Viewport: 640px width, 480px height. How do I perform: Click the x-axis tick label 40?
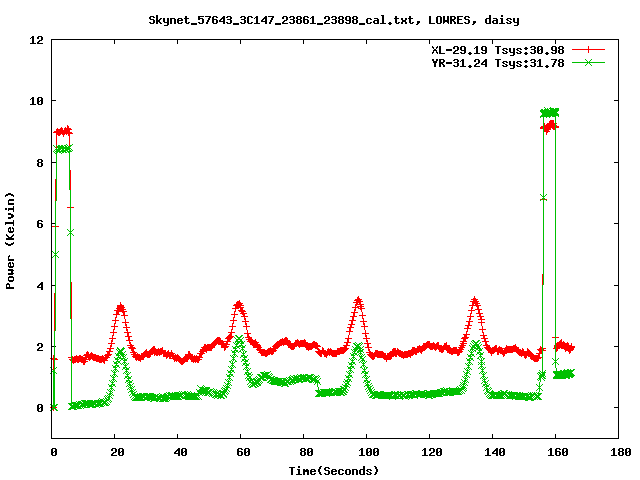click(180, 452)
